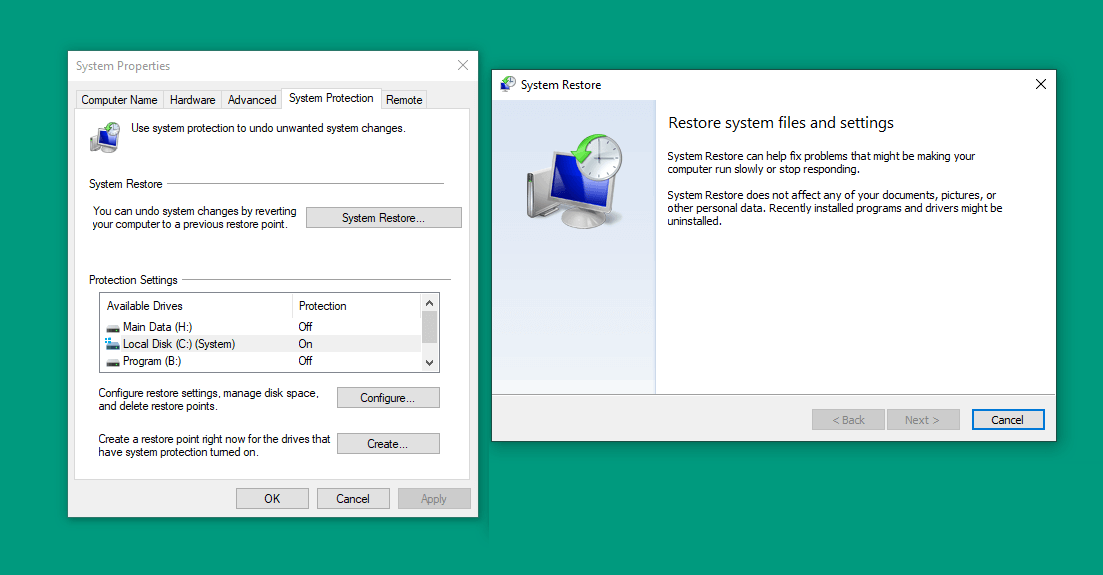This screenshot has width=1103, height=575.
Task: Open the Hardware tab
Action: [x=193, y=100]
